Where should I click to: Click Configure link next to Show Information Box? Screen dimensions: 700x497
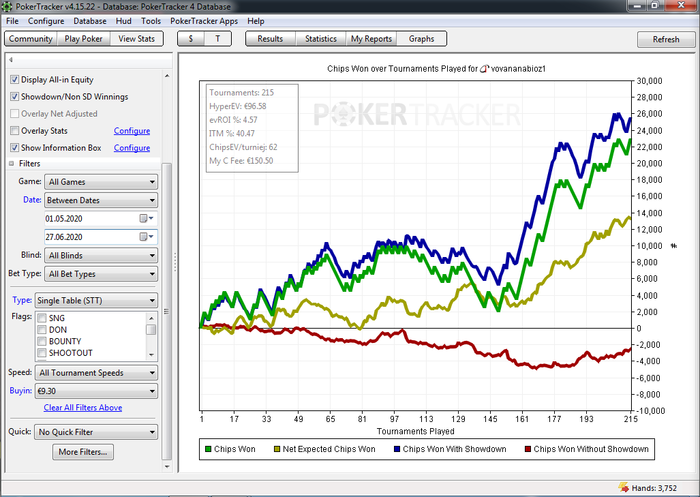pyautogui.click(x=132, y=148)
